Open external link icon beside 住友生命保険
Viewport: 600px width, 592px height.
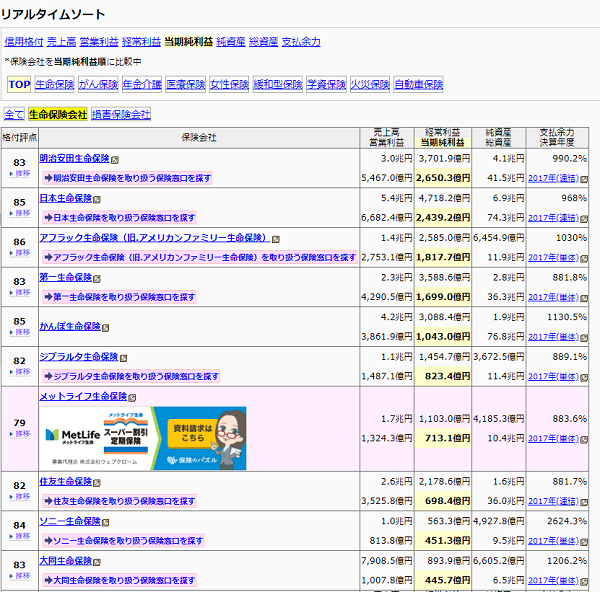(x=97, y=483)
